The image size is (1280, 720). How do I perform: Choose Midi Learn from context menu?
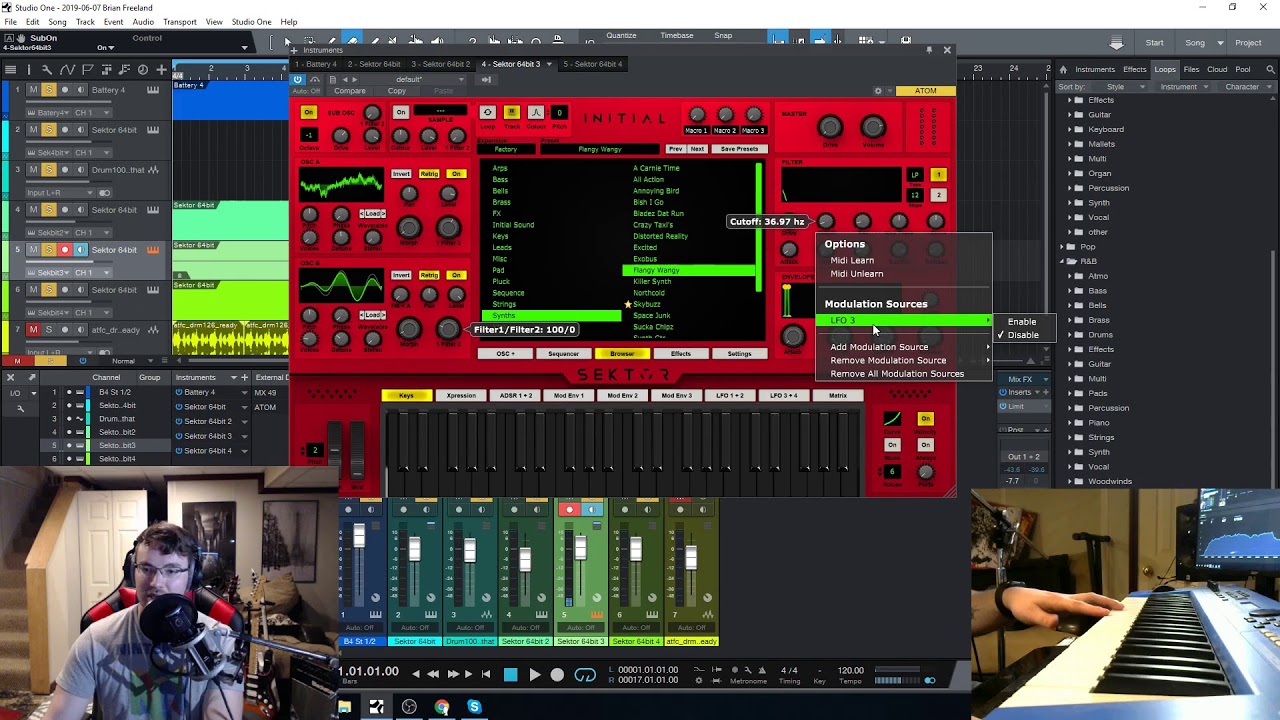[x=852, y=260]
